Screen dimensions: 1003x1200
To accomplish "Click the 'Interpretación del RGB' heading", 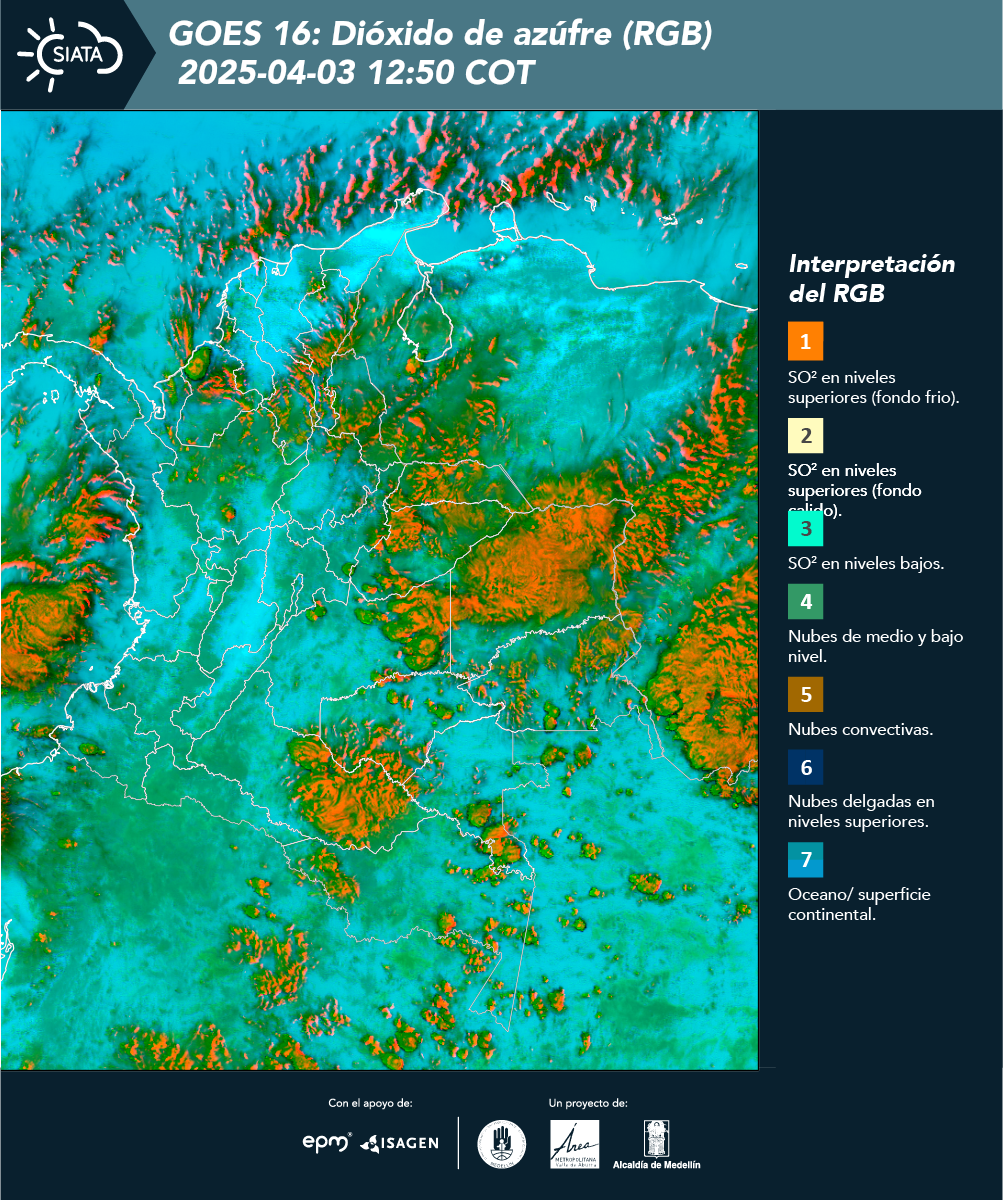I will pos(872,279).
